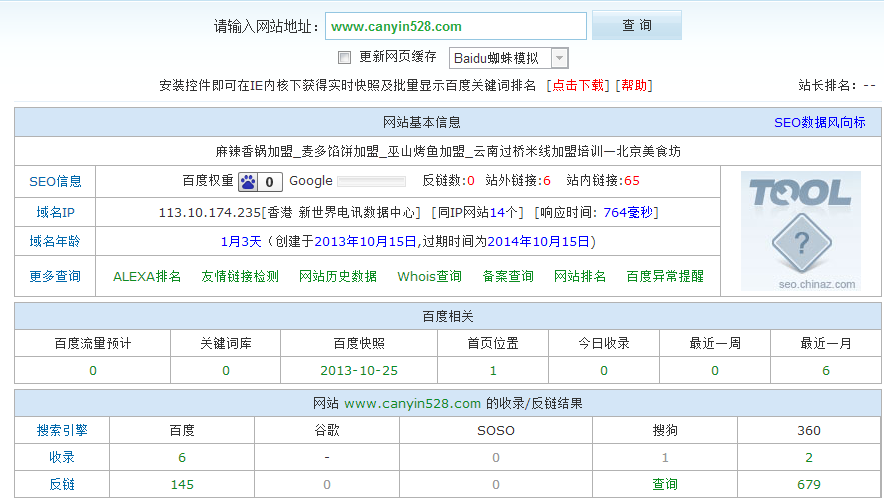This screenshot has height=500, width=884.
Task: Click the 2014年10月15日 expiry date
Action: tap(538, 242)
